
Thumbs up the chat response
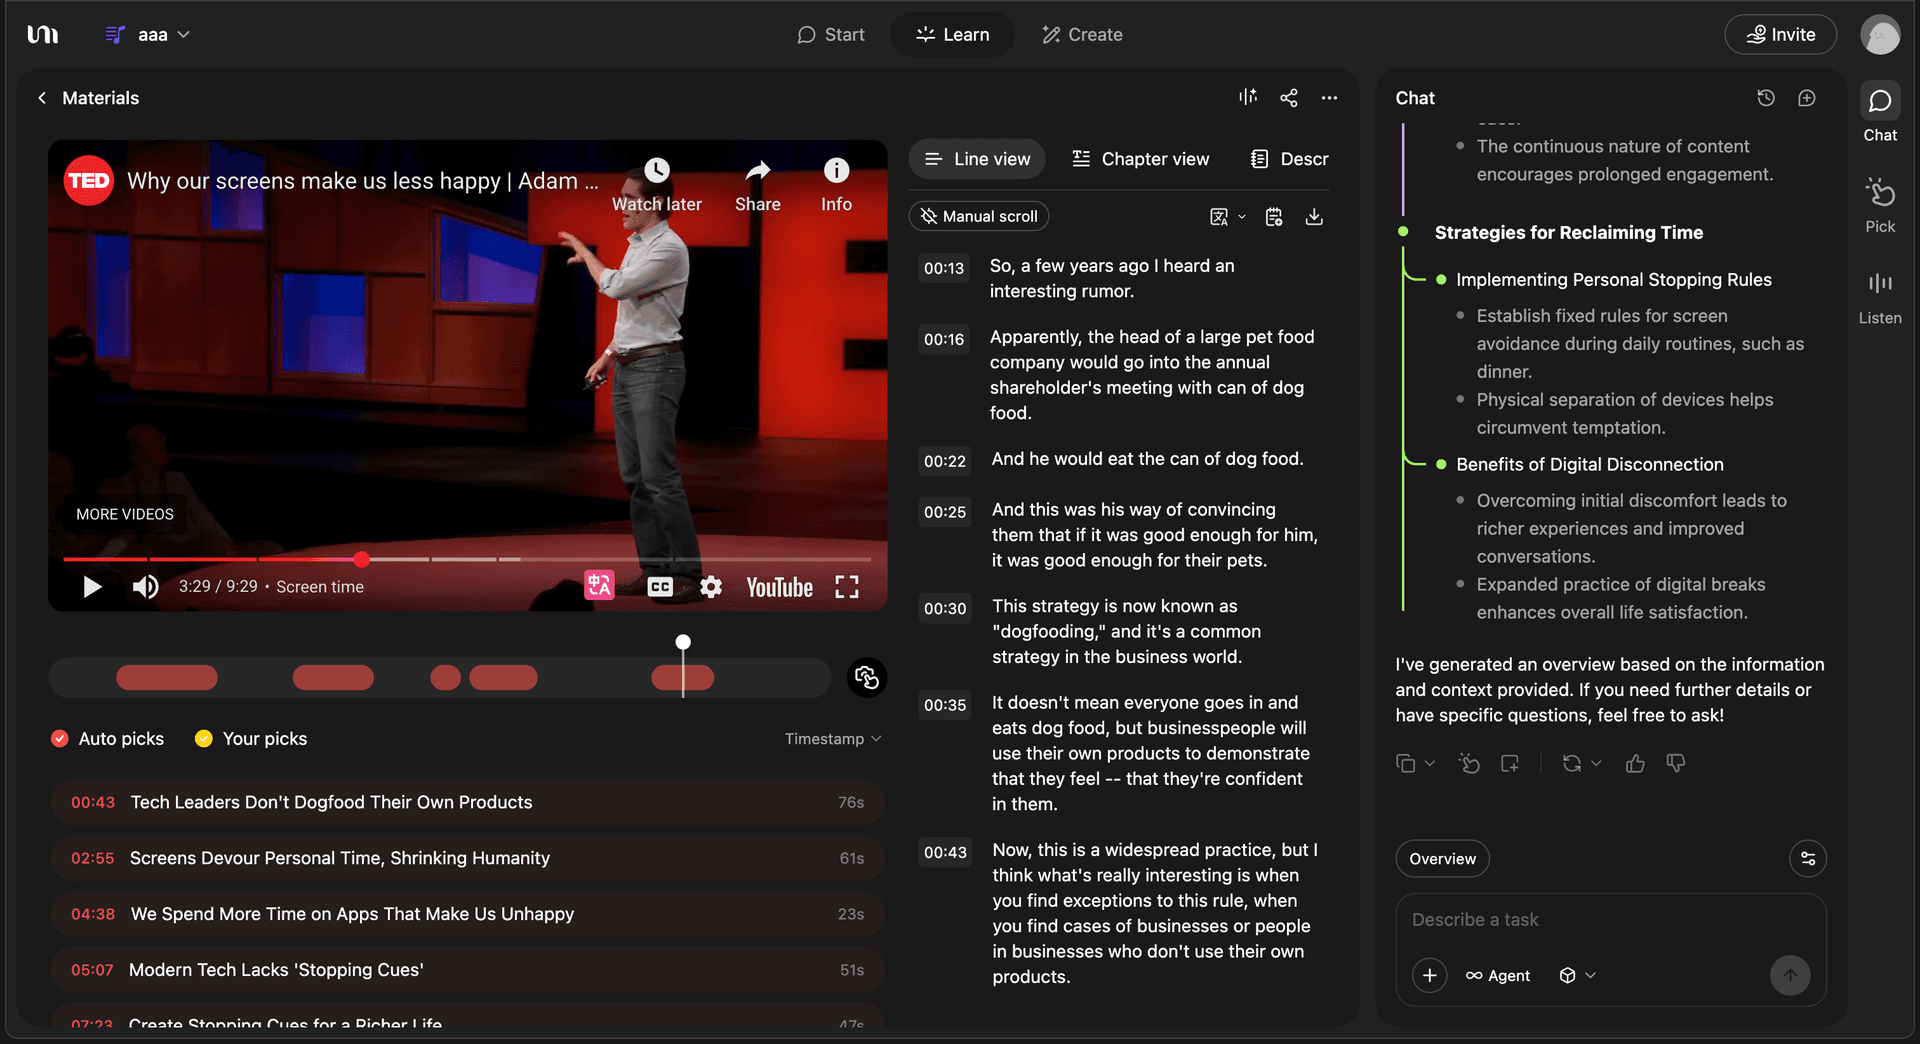click(1635, 764)
